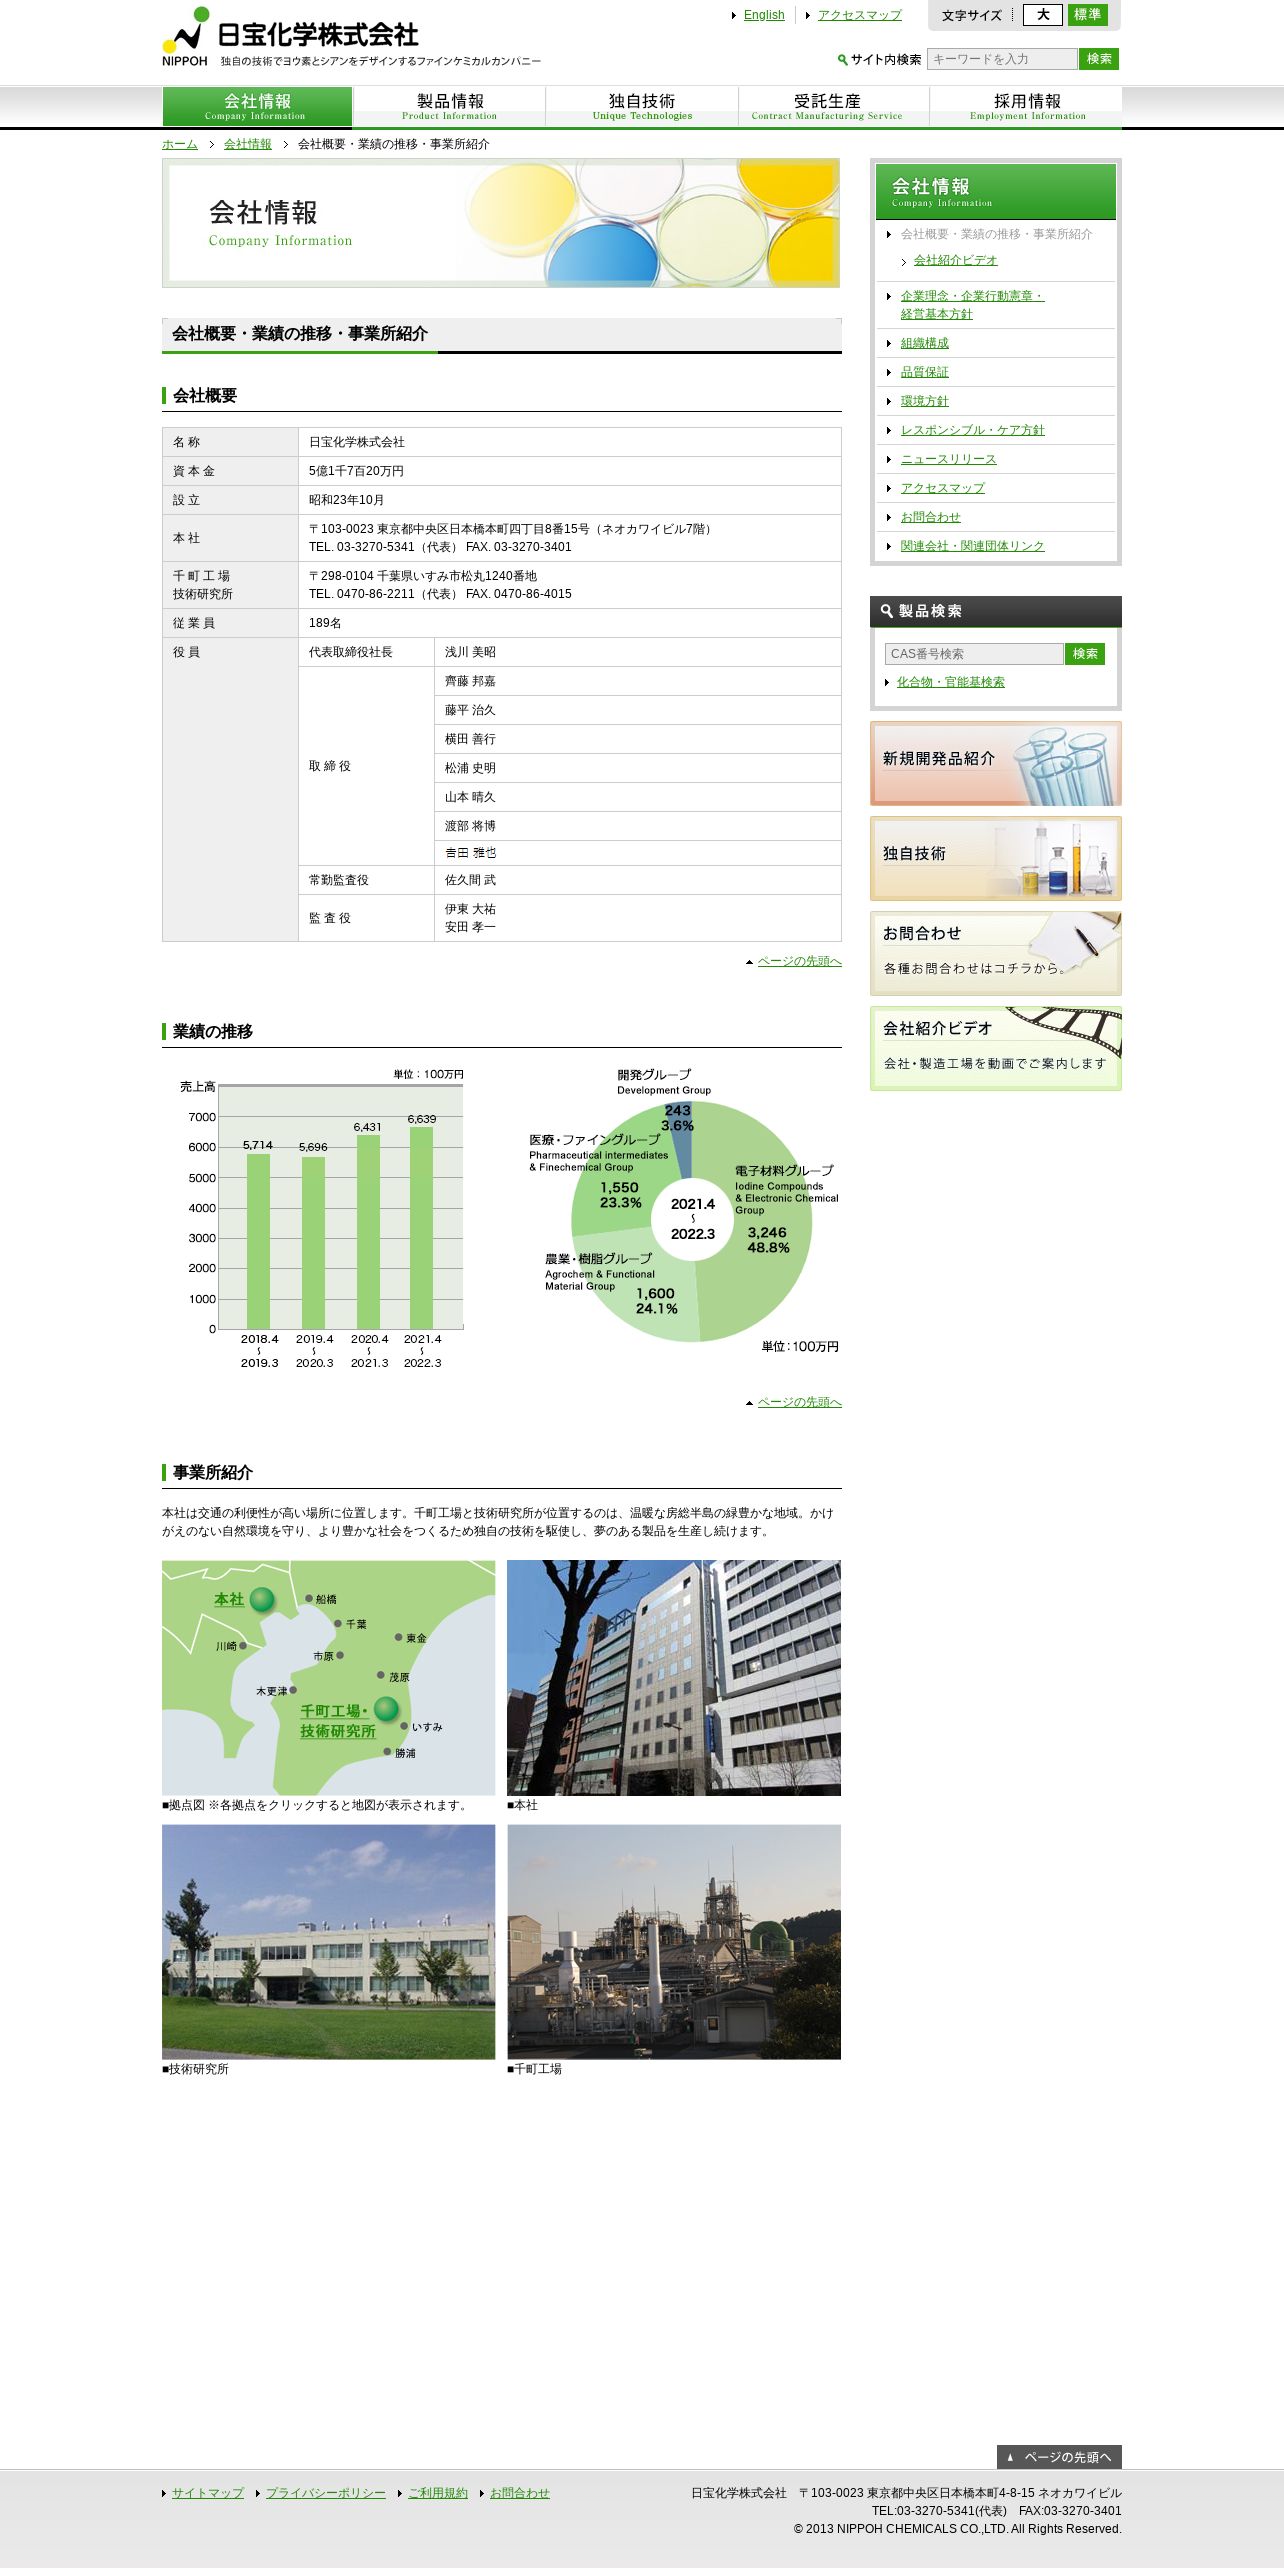Viewport: 1284px width, 2568px height.
Task: Open the 独自技術 sidebar banner
Action: point(996,859)
